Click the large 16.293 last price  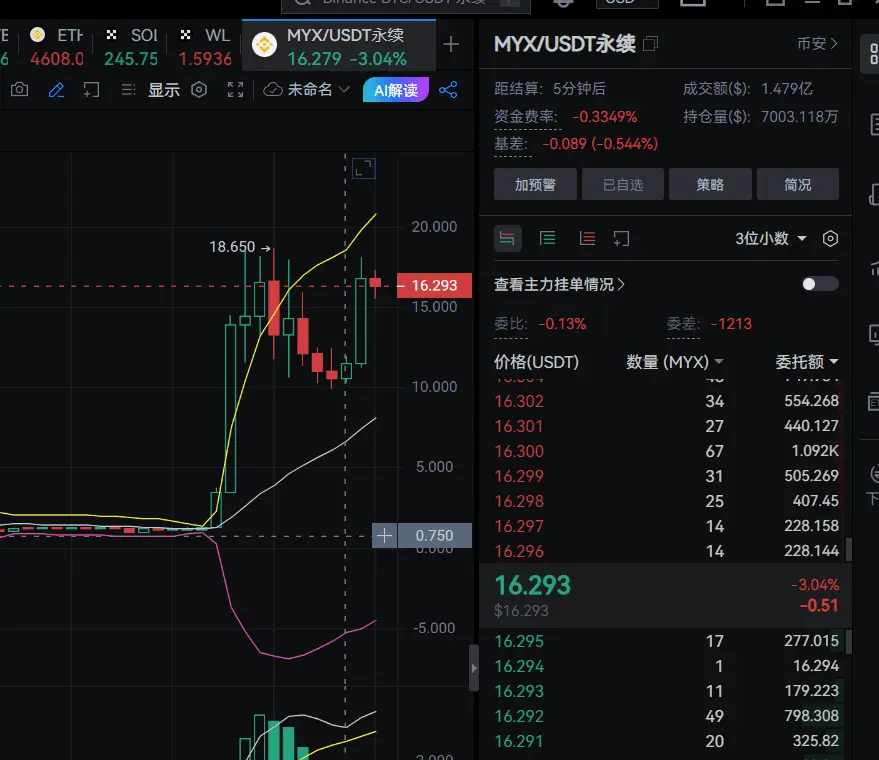(533, 586)
